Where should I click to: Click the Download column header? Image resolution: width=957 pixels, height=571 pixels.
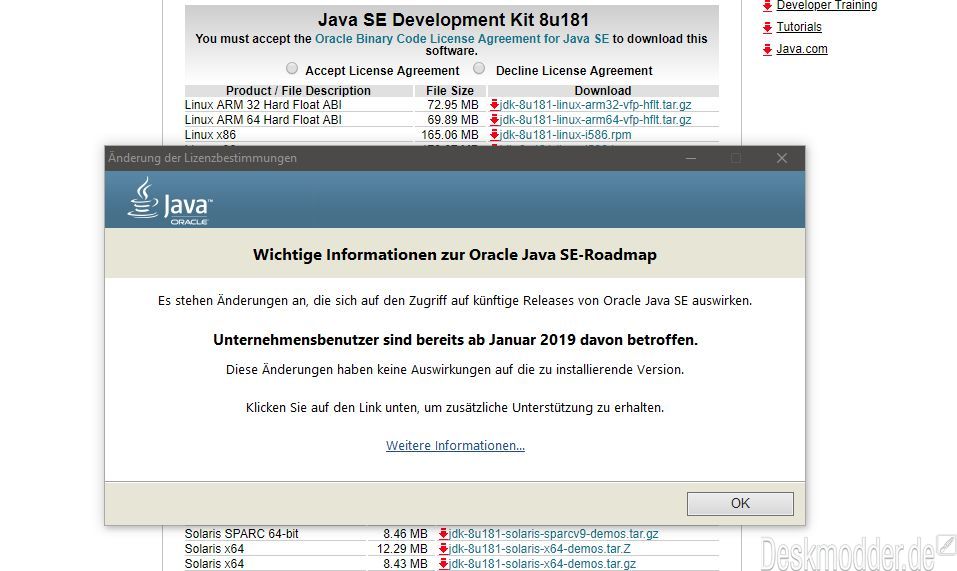tap(602, 90)
